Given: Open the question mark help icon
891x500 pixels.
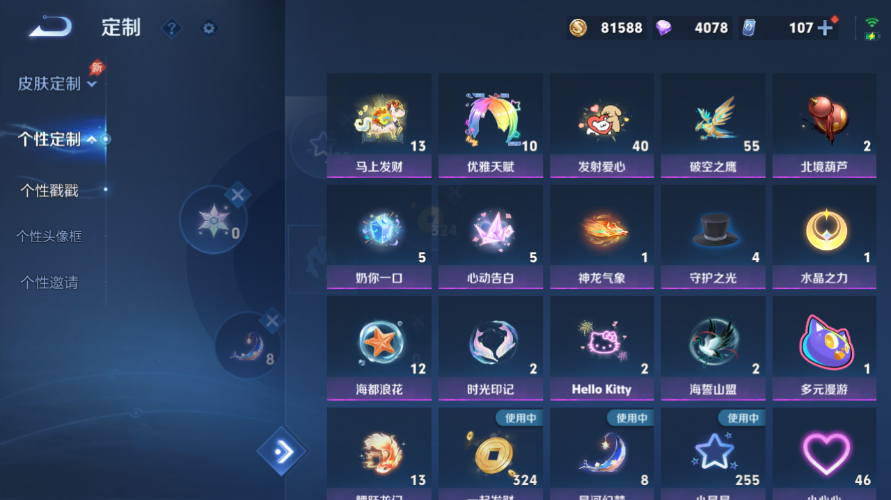Looking at the screenshot, I should tap(172, 28).
